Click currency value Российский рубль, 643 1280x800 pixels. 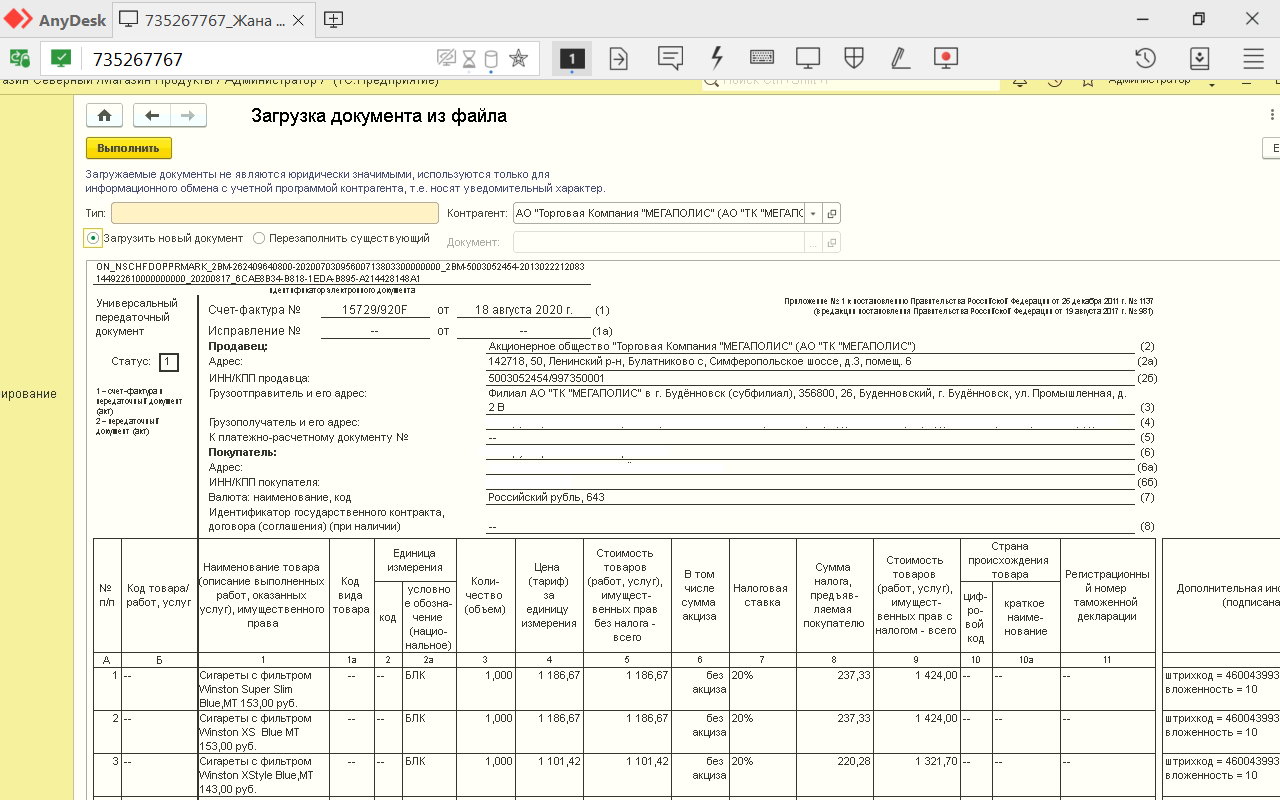[x=546, y=497]
